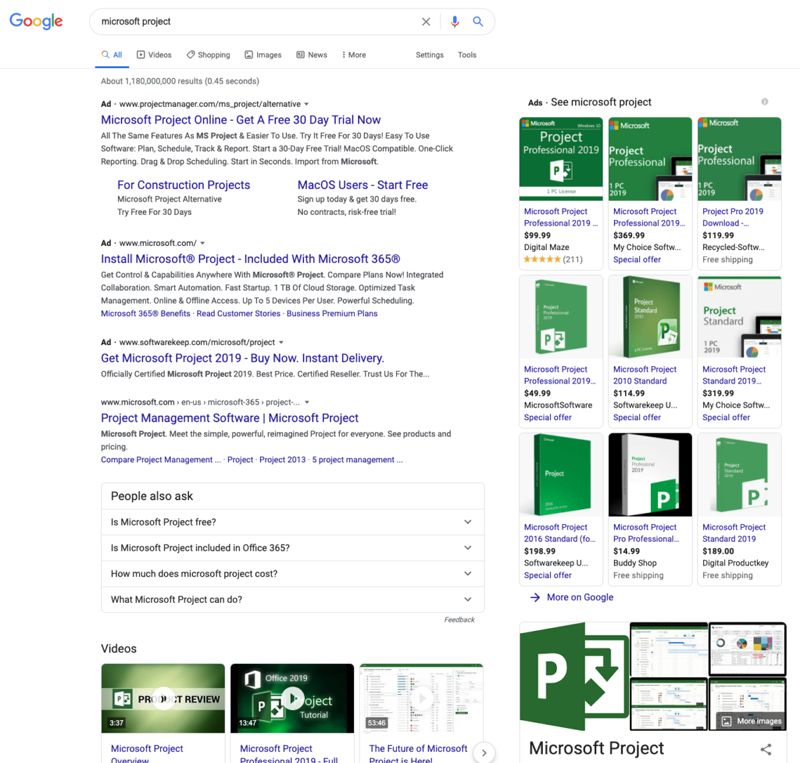Open the www.microsoft.com ad dropdown arrow
Image resolution: width=800 pixels, height=763 pixels.
click(x=203, y=243)
